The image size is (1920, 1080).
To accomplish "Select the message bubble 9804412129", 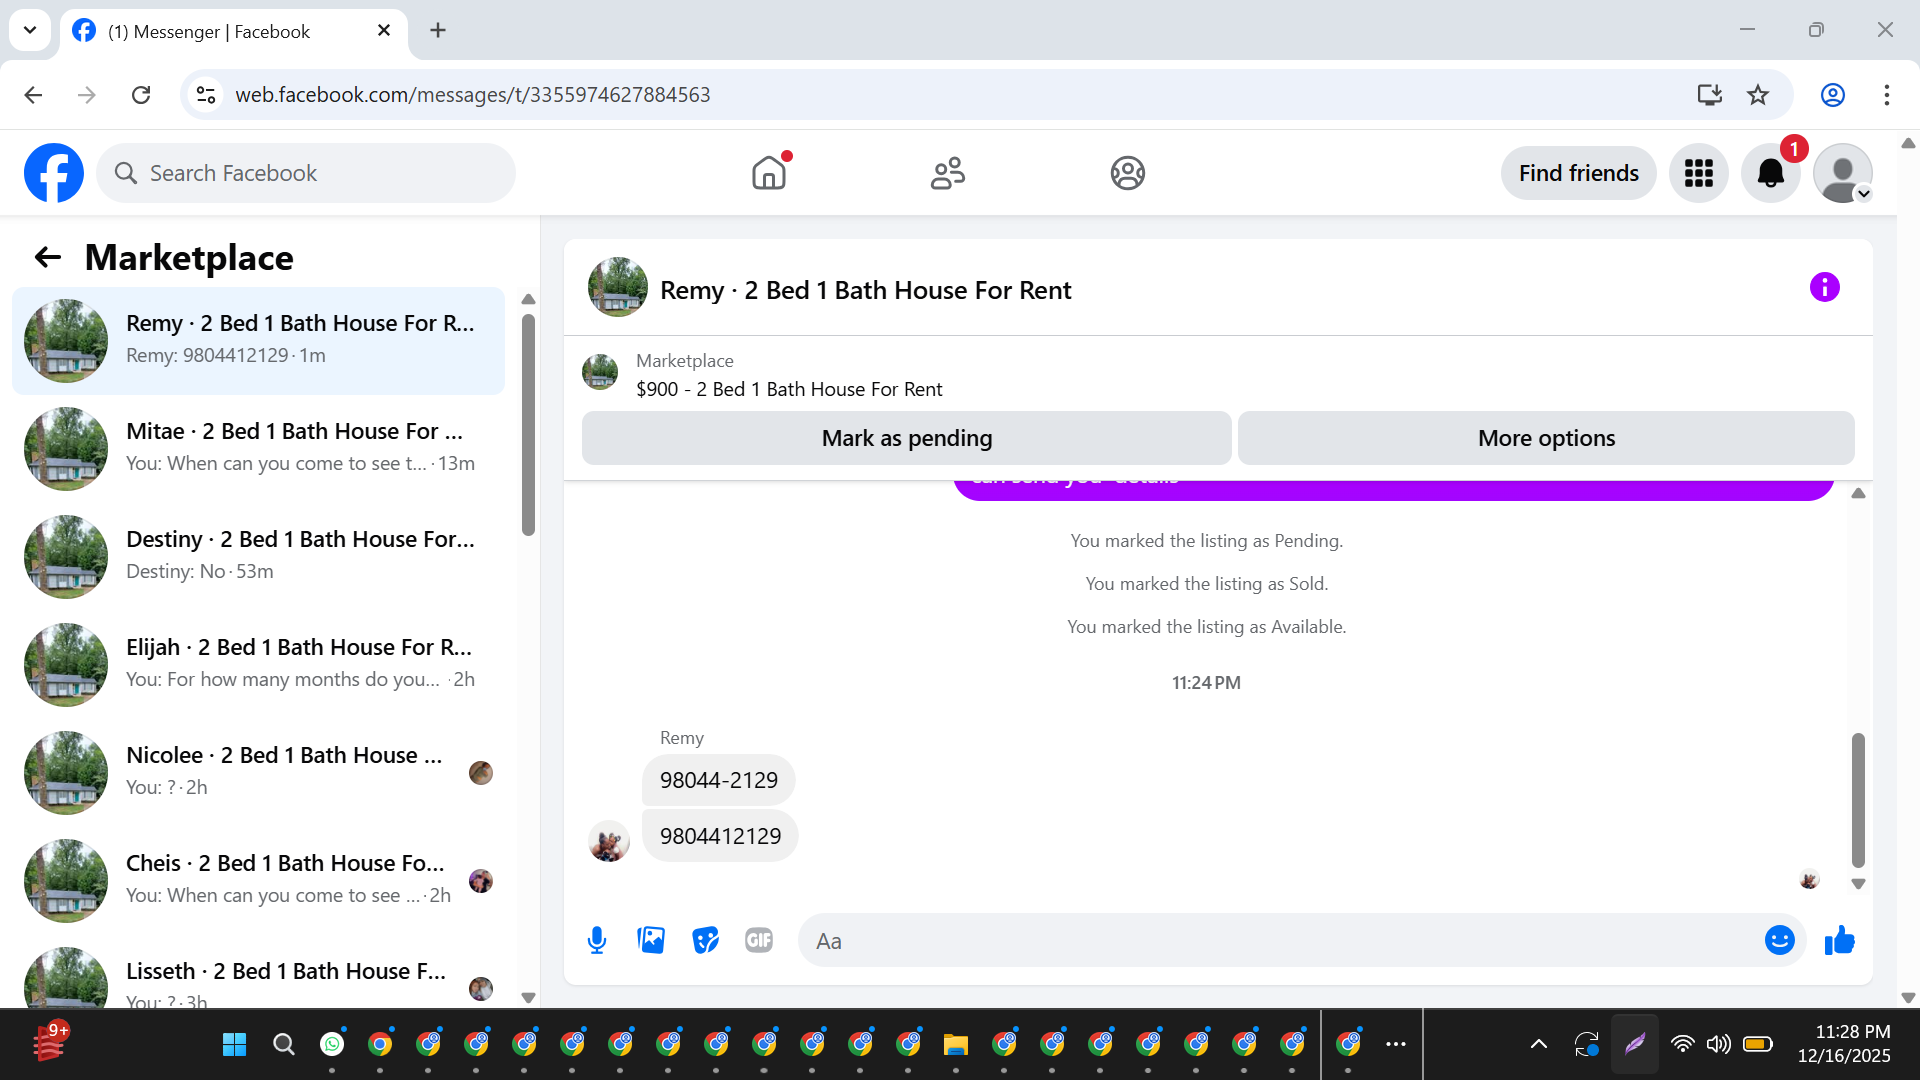I will tap(720, 836).
